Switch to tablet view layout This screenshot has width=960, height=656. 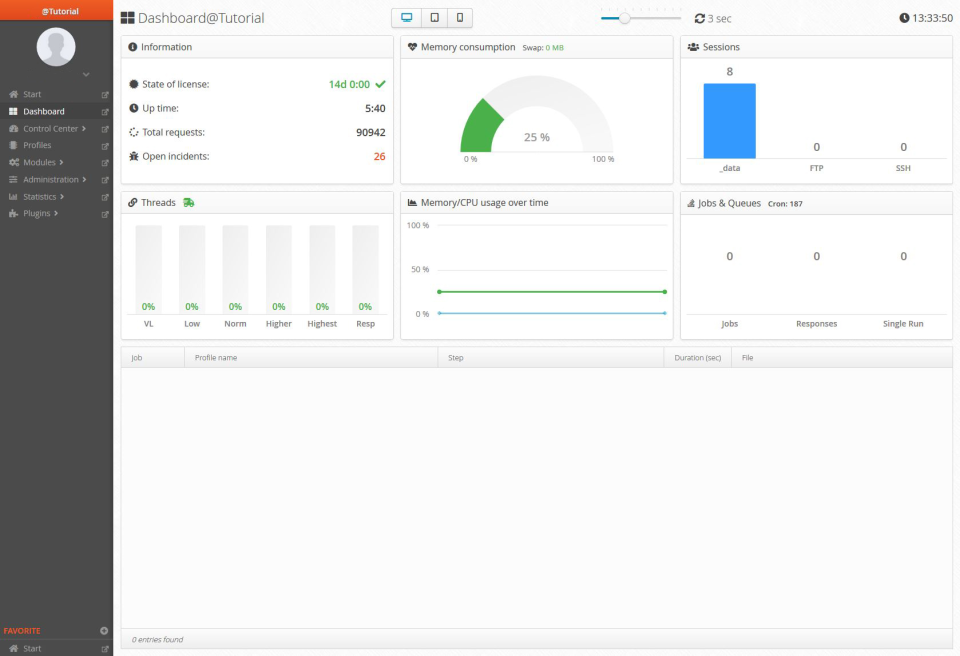[436, 17]
